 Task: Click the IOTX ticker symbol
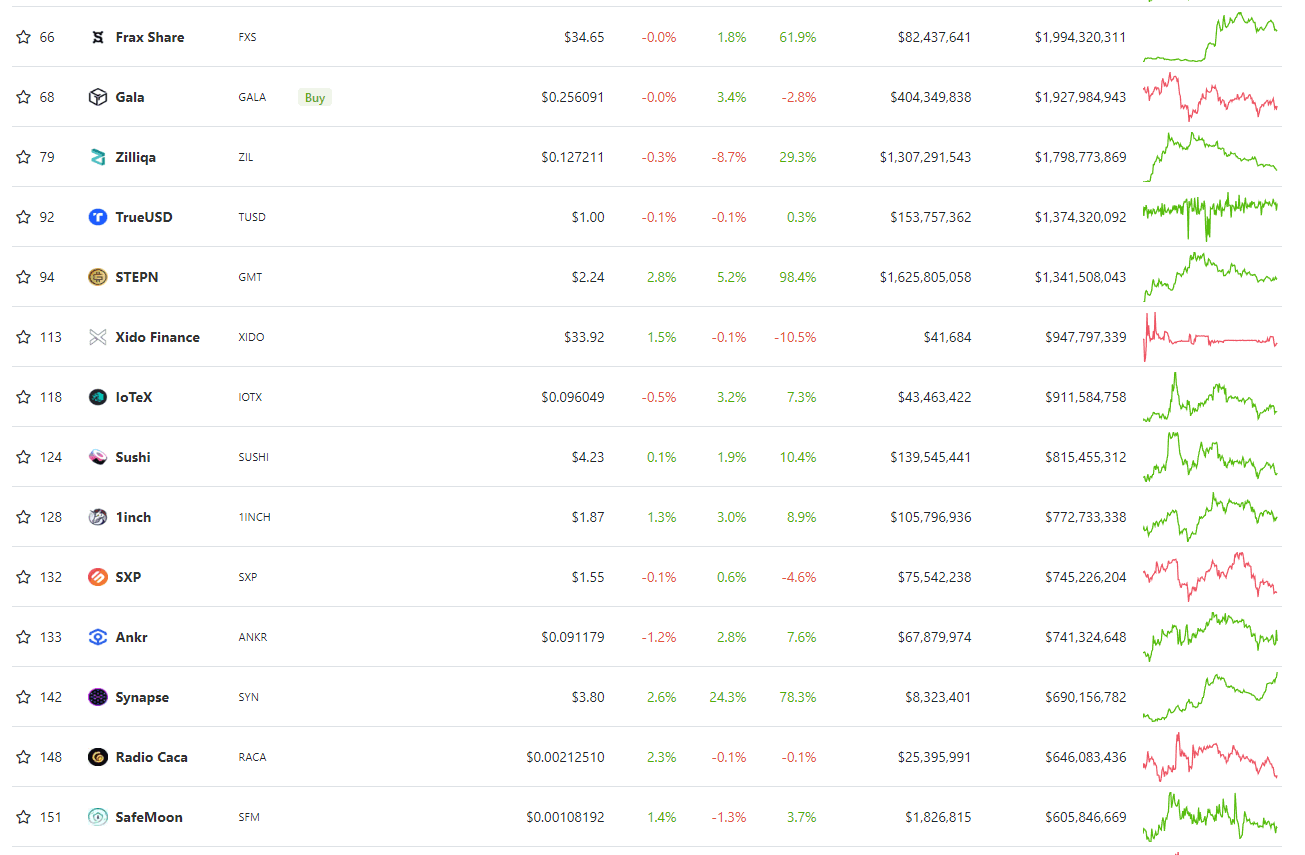coord(250,397)
